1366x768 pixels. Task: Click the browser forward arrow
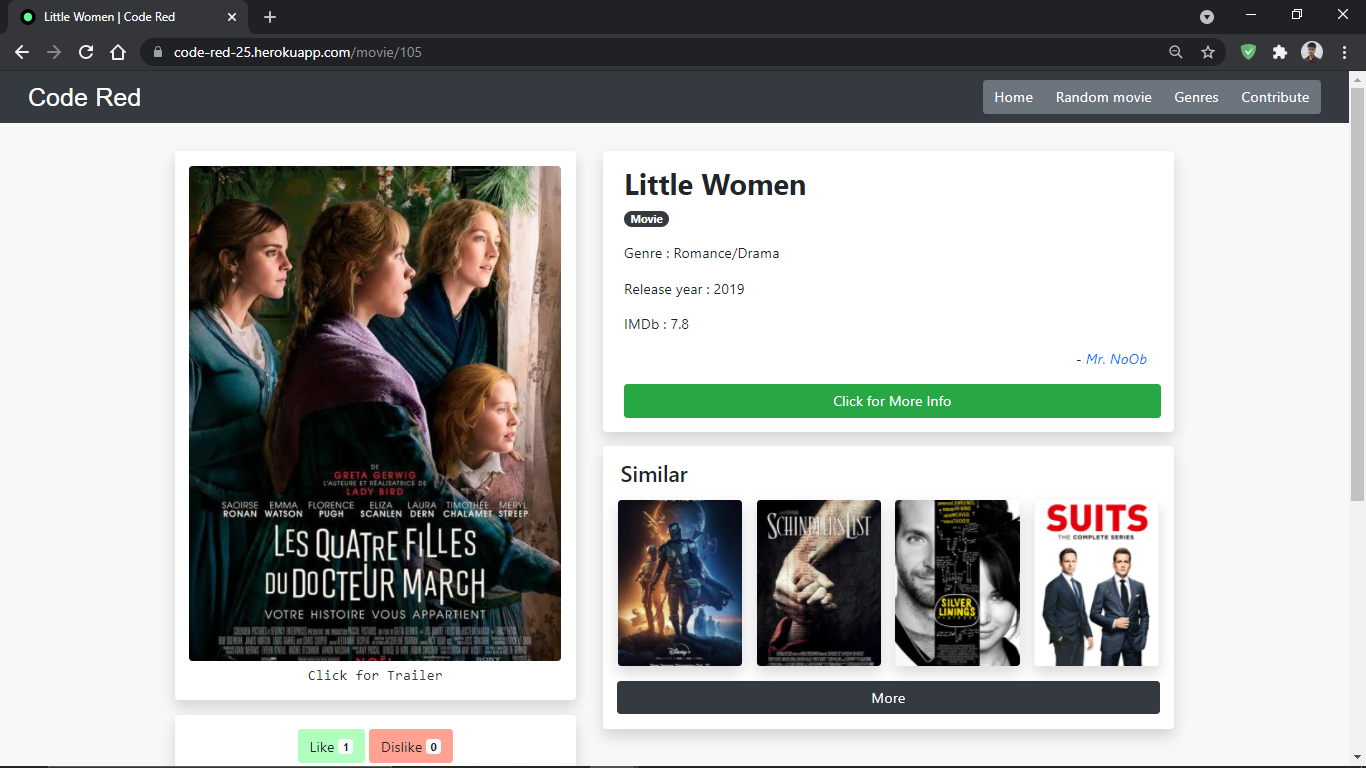click(x=54, y=52)
